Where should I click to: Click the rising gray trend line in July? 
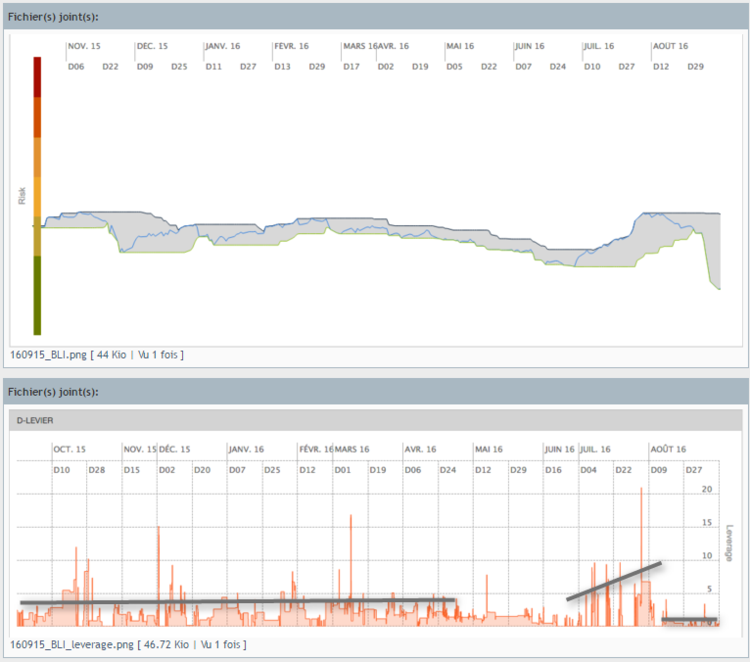click(614, 581)
